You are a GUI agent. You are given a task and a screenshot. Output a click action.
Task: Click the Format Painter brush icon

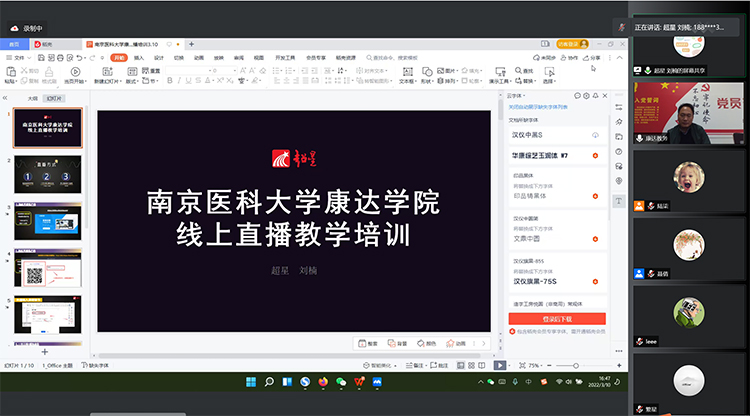tap(49, 72)
